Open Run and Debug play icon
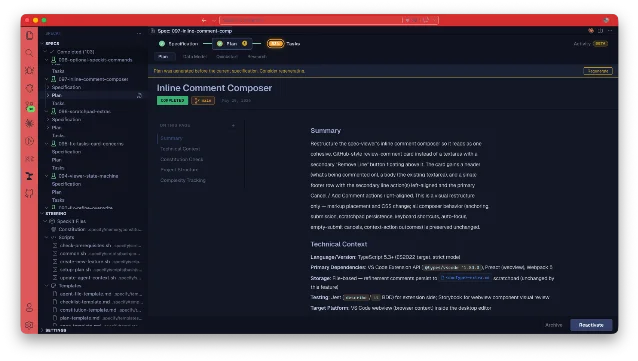Viewport: 638px width, 361px height. (x=29, y=141)
